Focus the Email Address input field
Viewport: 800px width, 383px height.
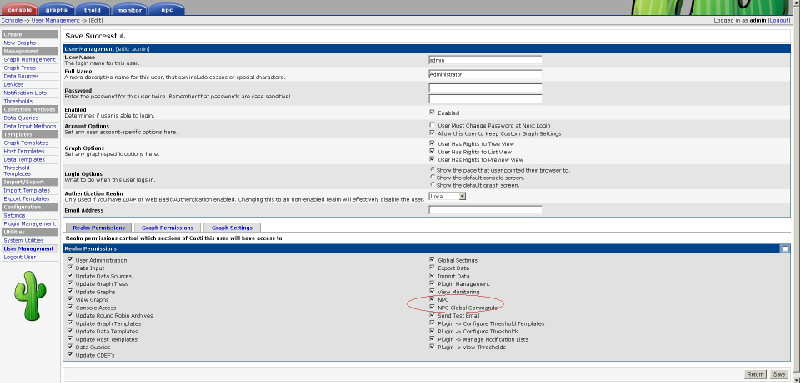485,210
